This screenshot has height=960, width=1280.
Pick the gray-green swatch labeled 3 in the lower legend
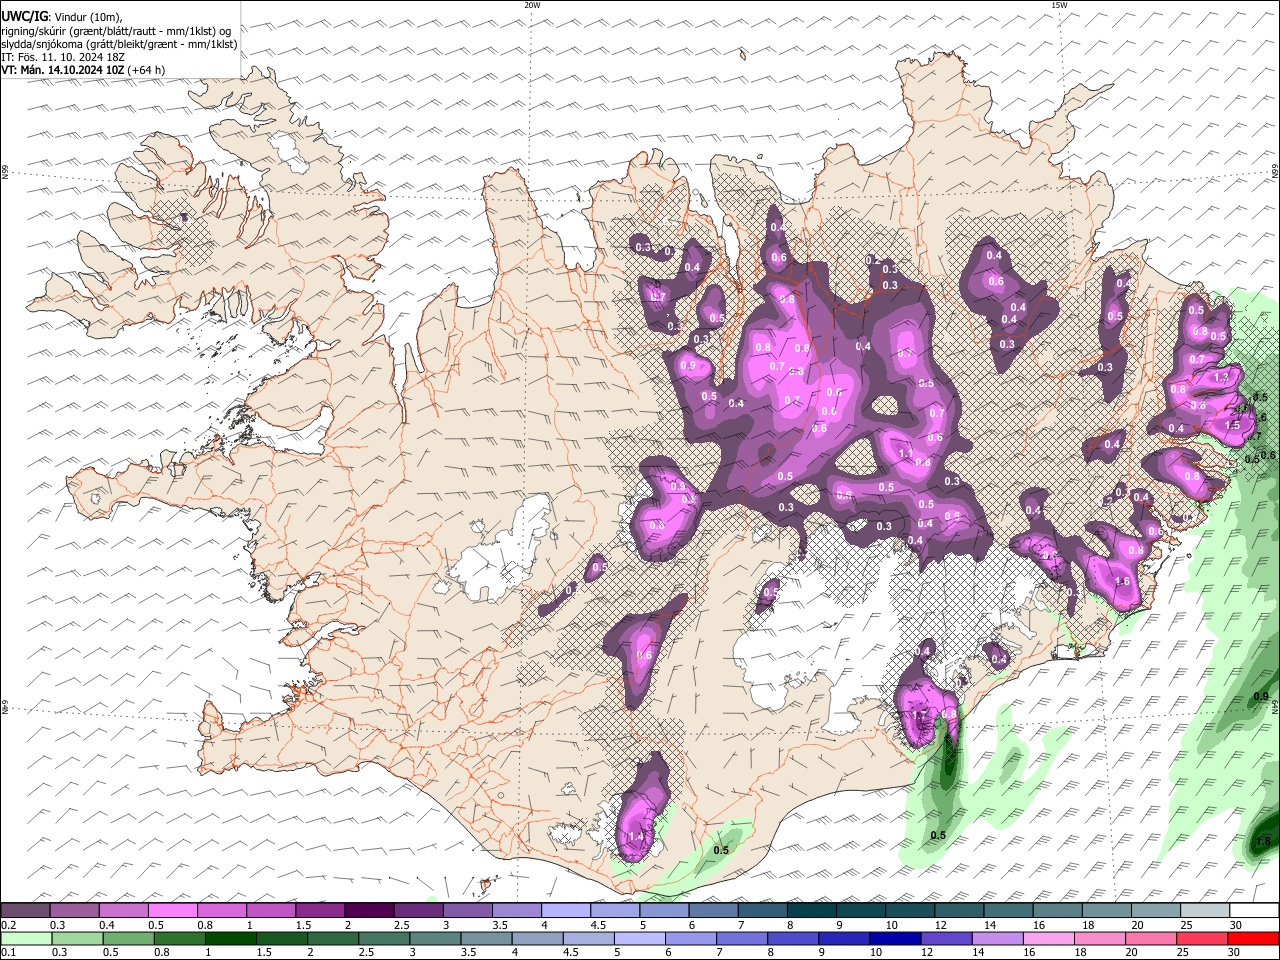[437, 938]
